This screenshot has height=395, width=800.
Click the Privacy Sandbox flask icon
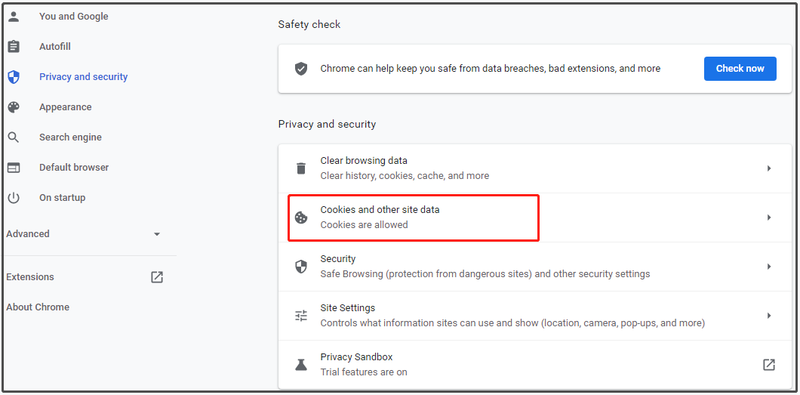coord(301,365)
